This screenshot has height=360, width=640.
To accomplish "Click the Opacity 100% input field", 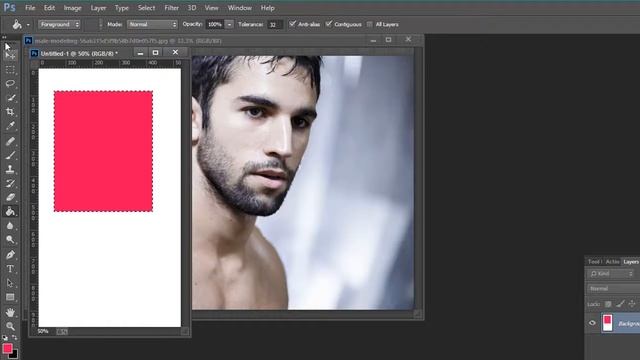I will 215,24.
